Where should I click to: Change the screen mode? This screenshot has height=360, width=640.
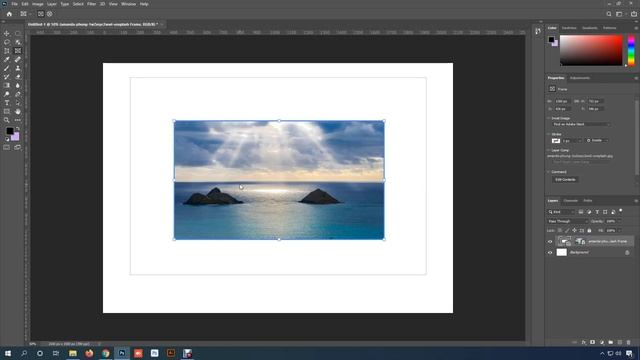(x=18, y=147)
